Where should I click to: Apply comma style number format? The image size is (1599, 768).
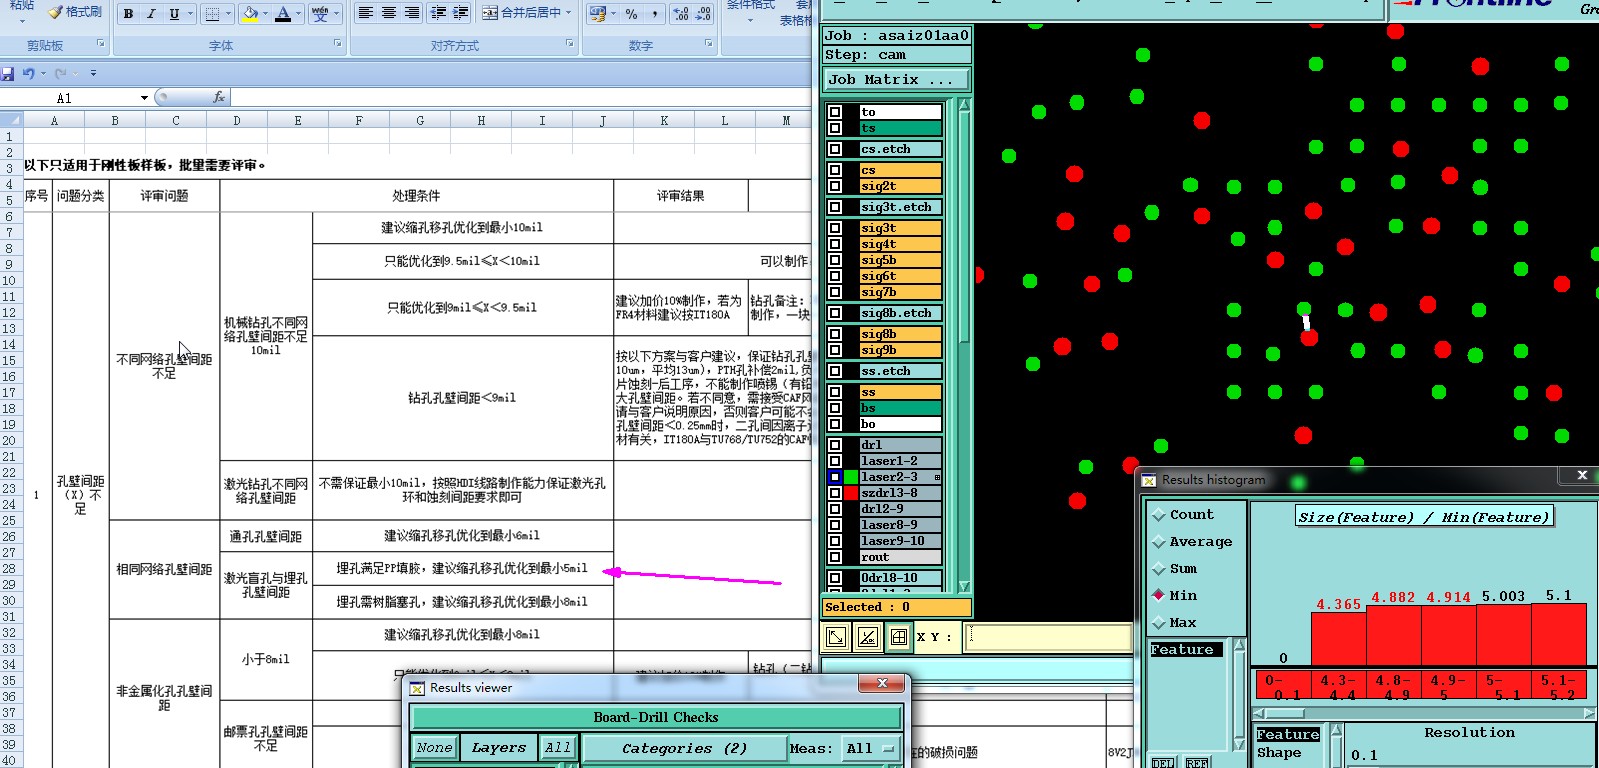(654, 14)
